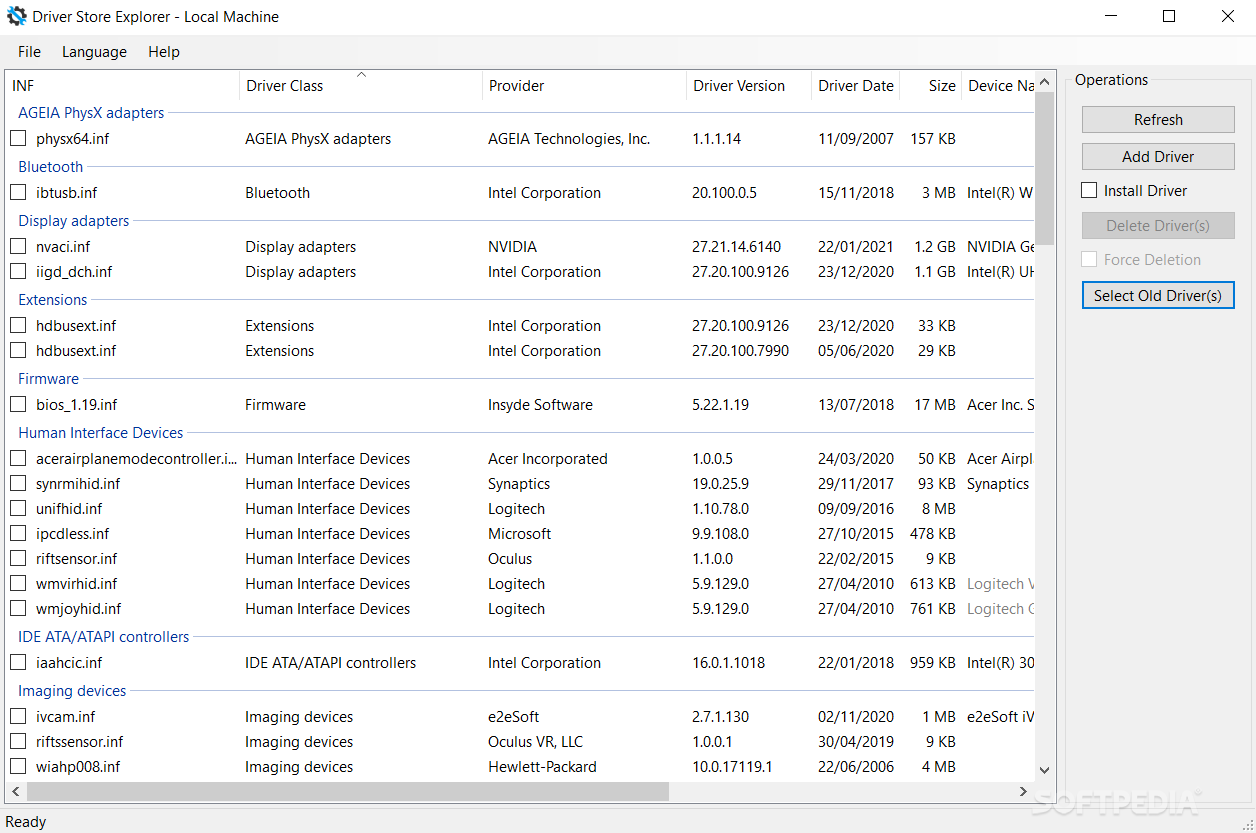Tick the iaahcic.inf checkbox
Viewport: 1256px width, 833px height.
(x=18, y=663)
